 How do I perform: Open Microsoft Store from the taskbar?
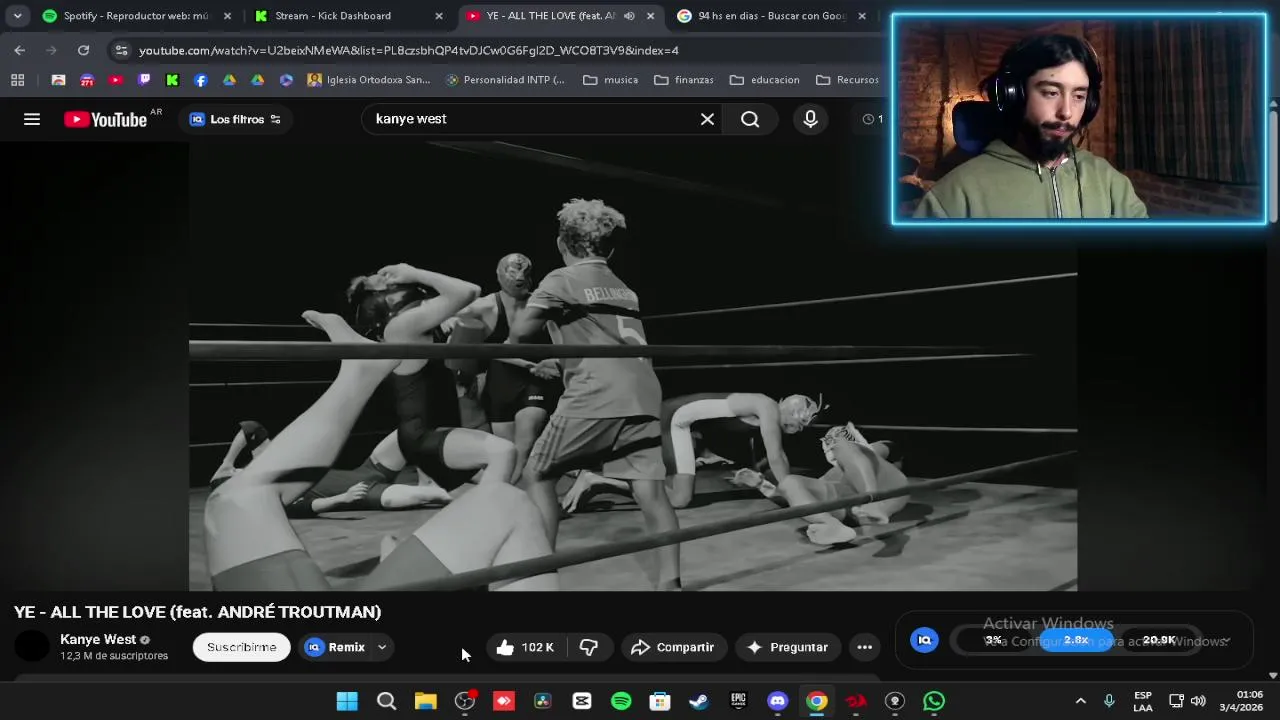click(x=660, y=701)
